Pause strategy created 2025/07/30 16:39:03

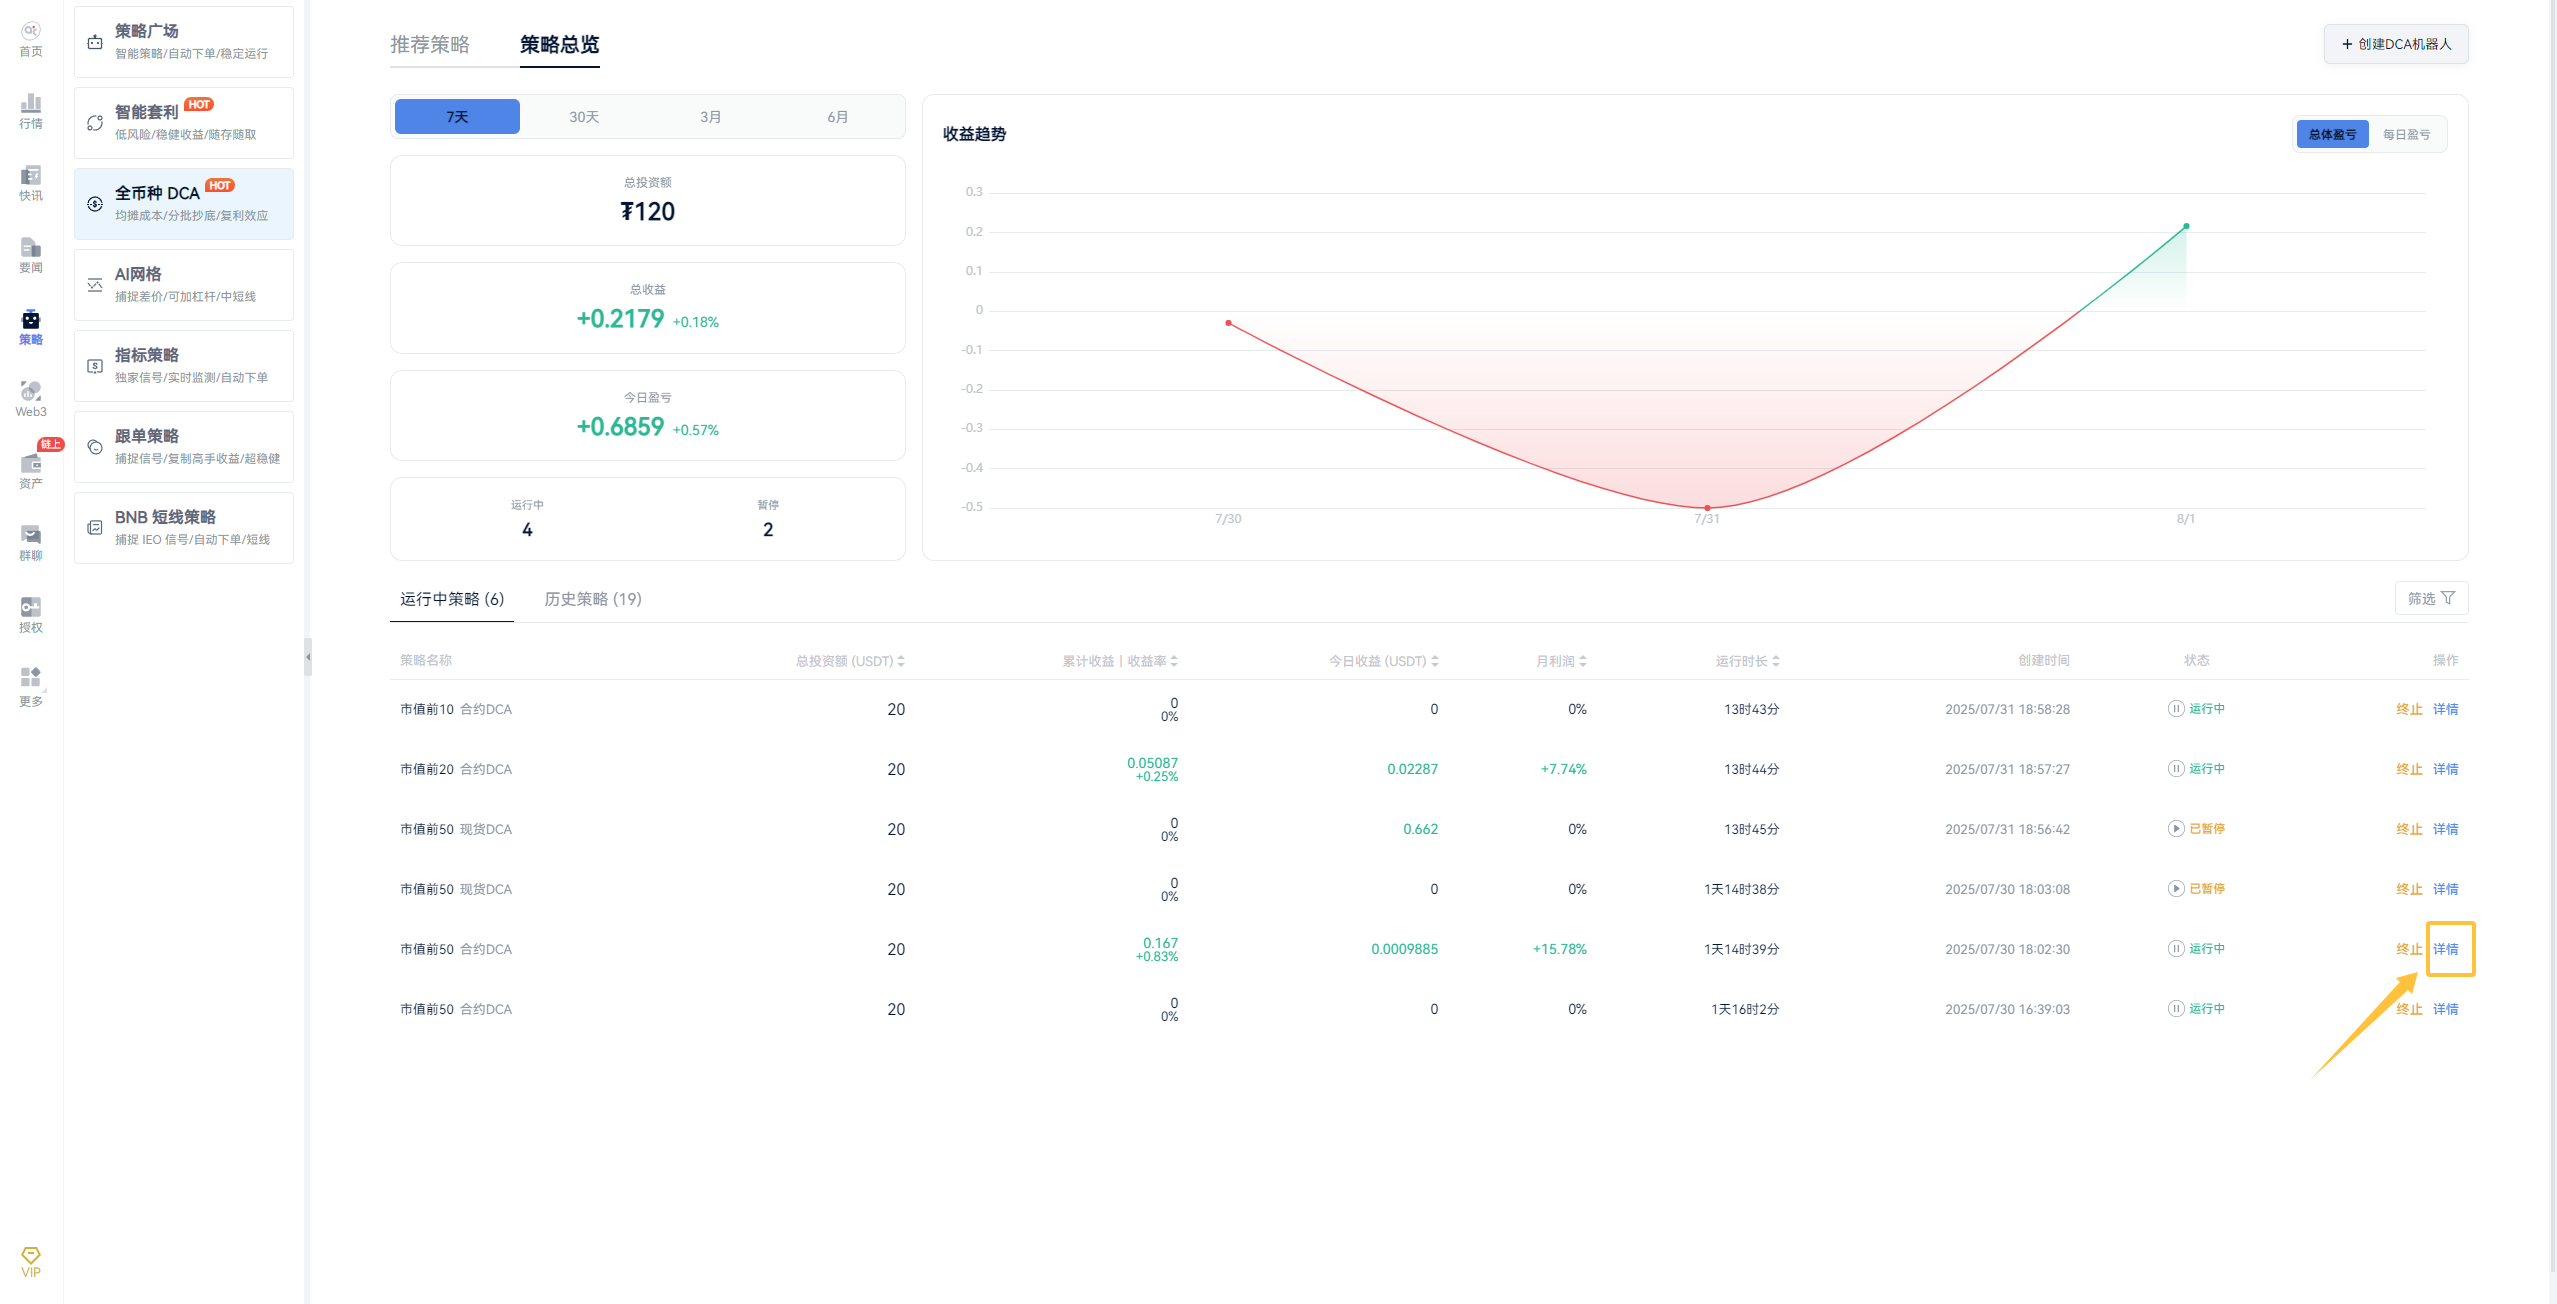click(x=2176, y=1009)
